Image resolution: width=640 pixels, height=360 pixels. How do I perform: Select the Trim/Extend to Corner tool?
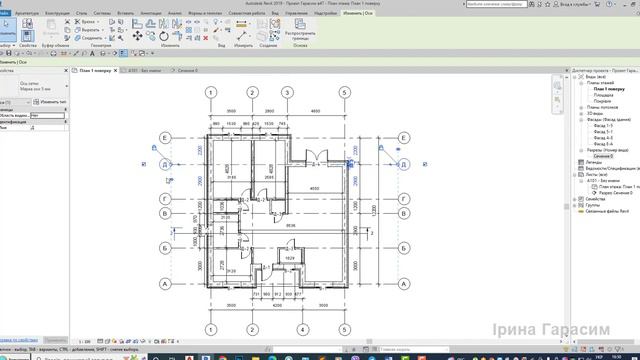coord(177,36)
